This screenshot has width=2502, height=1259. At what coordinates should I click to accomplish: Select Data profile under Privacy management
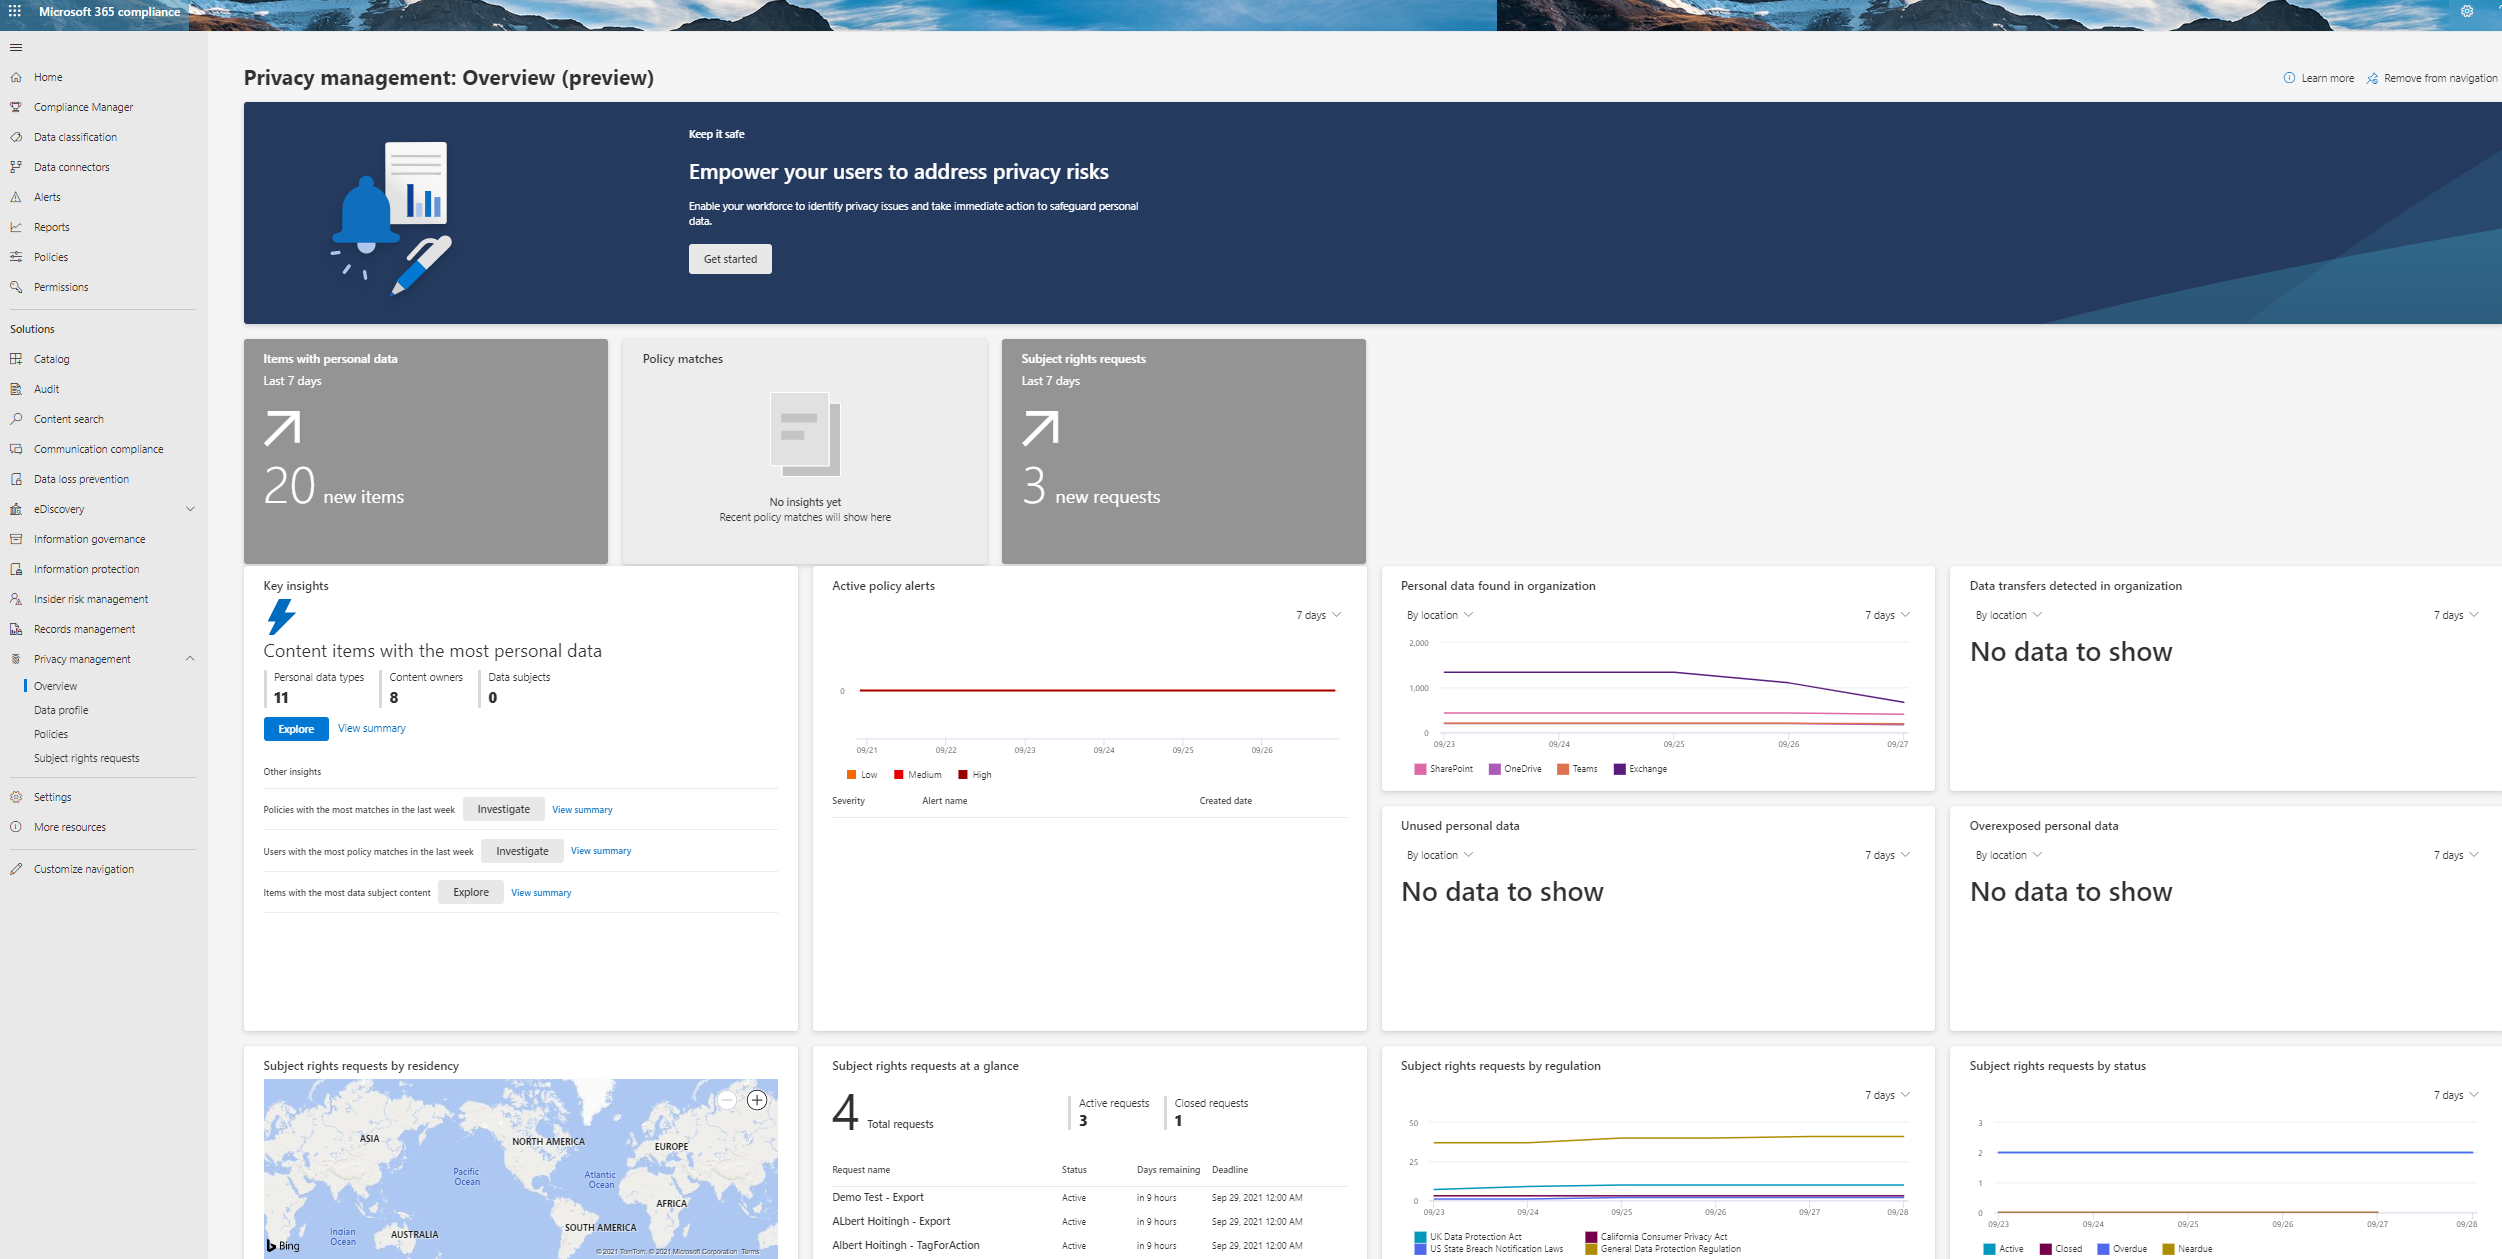[61, 710]
